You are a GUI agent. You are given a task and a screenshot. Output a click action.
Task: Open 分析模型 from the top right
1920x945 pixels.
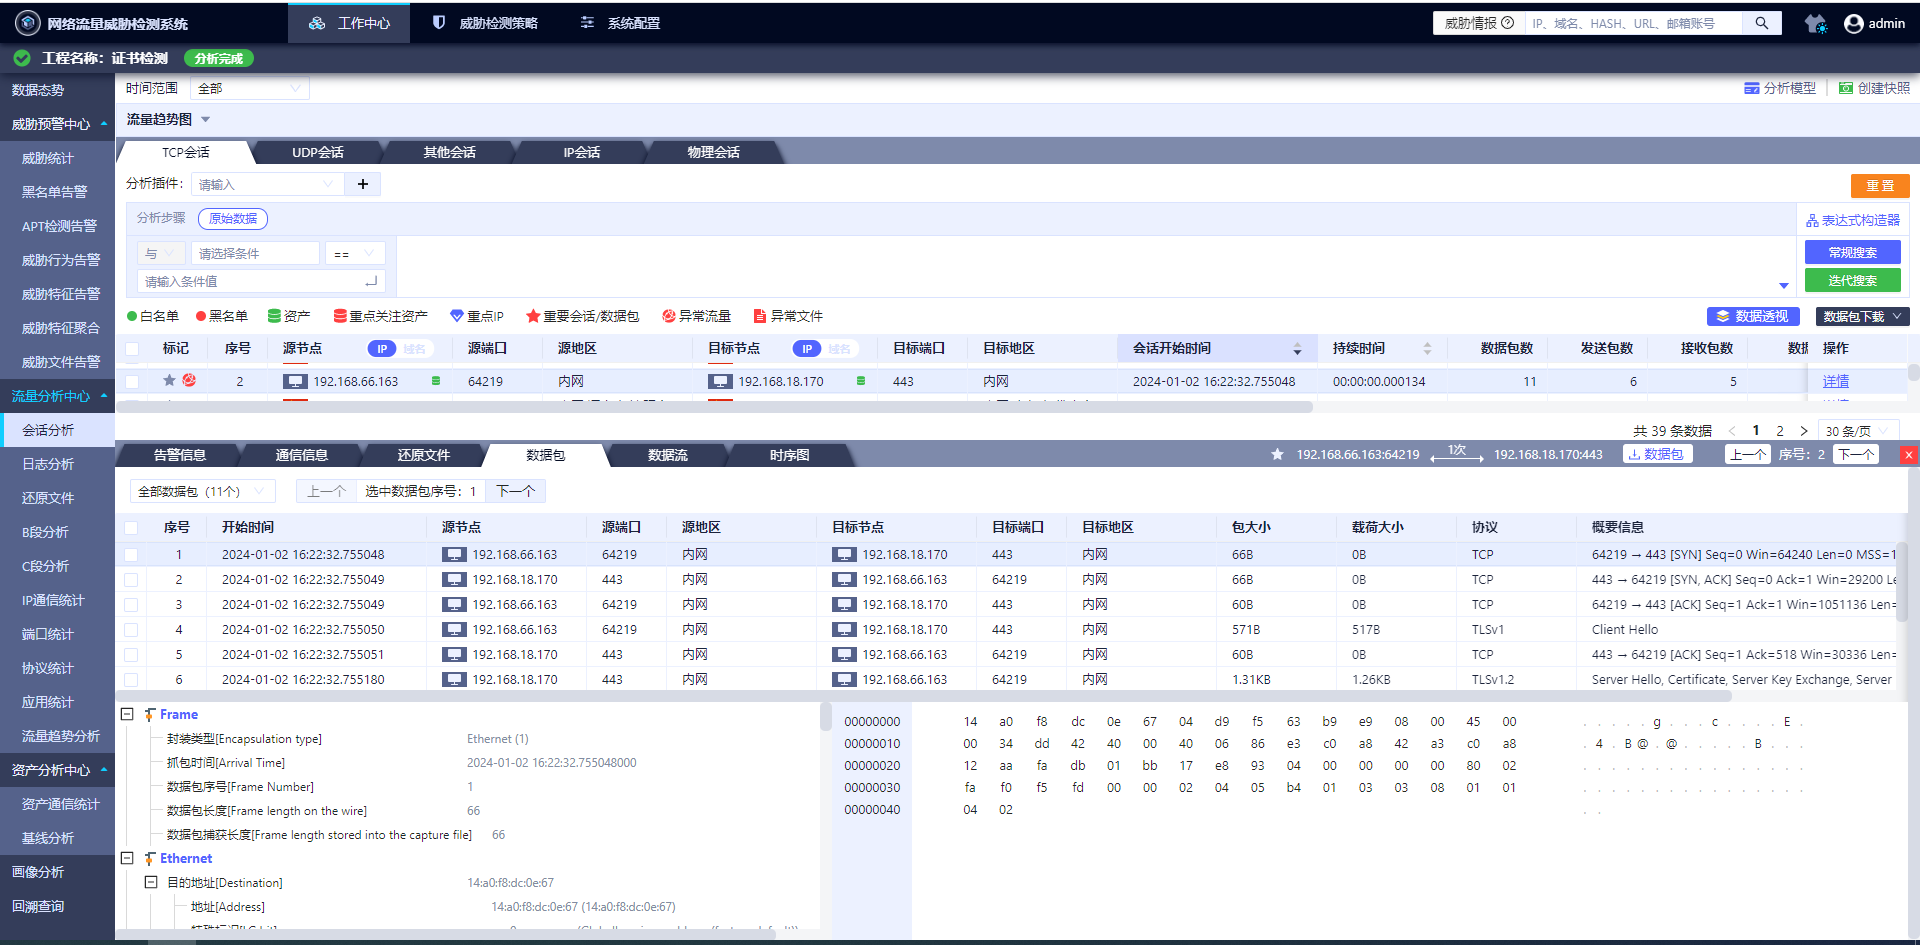click(1780, 88)
